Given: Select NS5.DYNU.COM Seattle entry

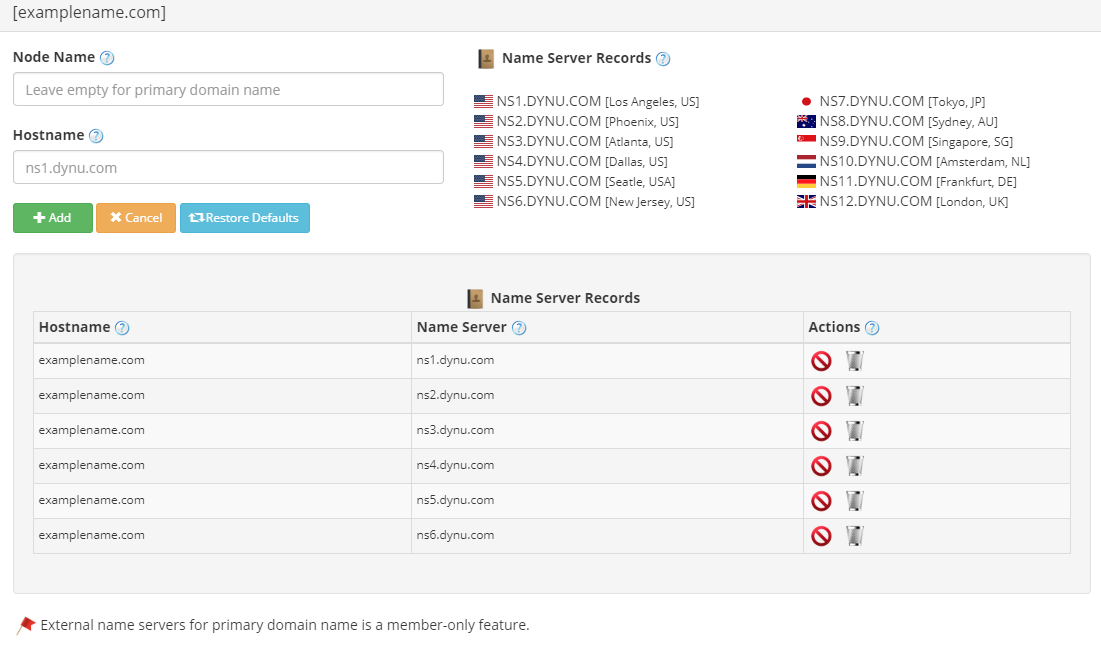Looking at the screenshot, I should coord(574,181).
